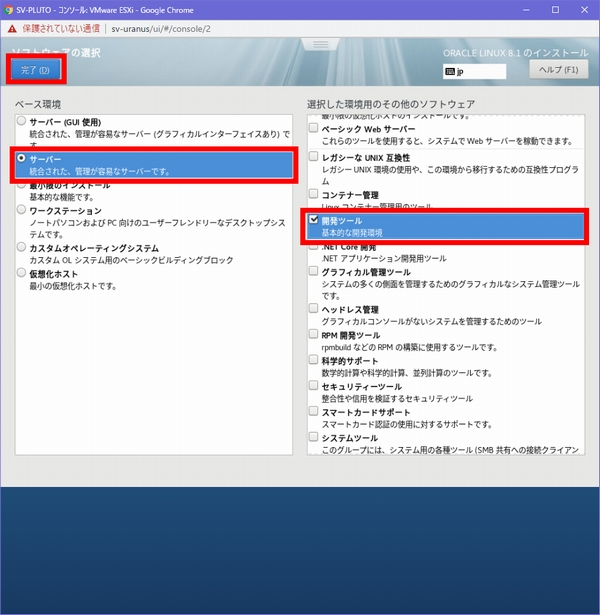
Task: Click the ベース環境 heading
Action: click(38, 104)
